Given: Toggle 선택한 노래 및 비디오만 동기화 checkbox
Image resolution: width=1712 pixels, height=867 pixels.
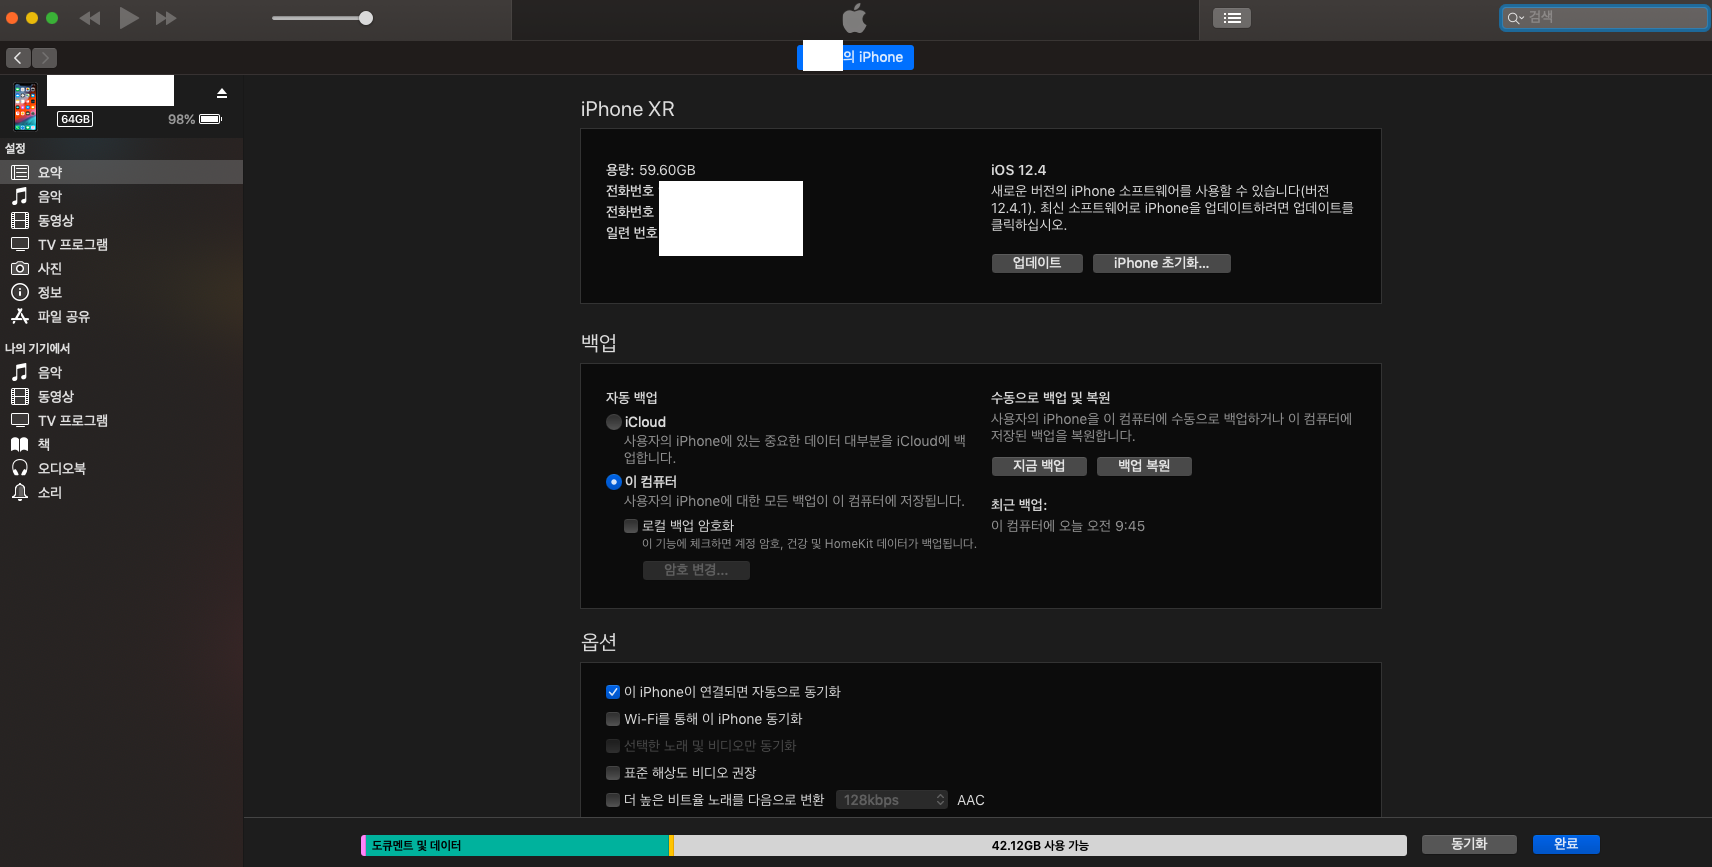Looking at the screenshot, I should pos(613,746).
